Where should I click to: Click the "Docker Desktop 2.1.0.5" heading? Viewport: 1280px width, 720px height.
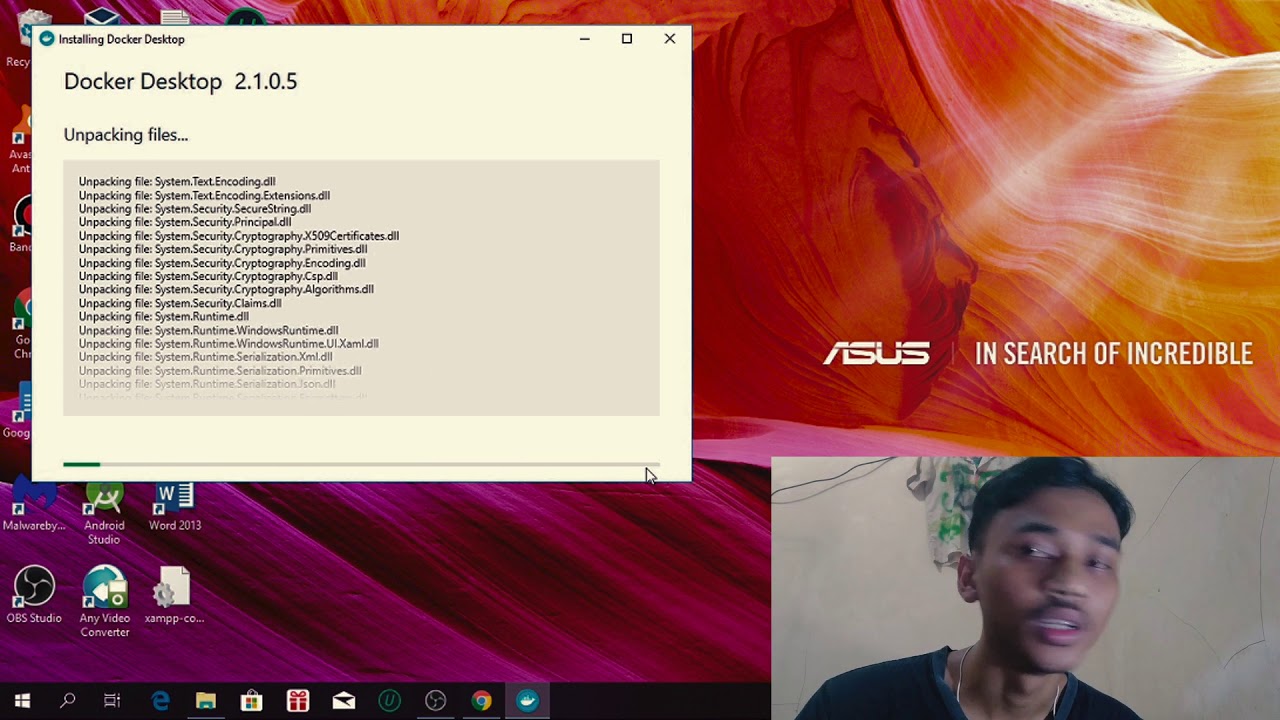click(180, 82)
